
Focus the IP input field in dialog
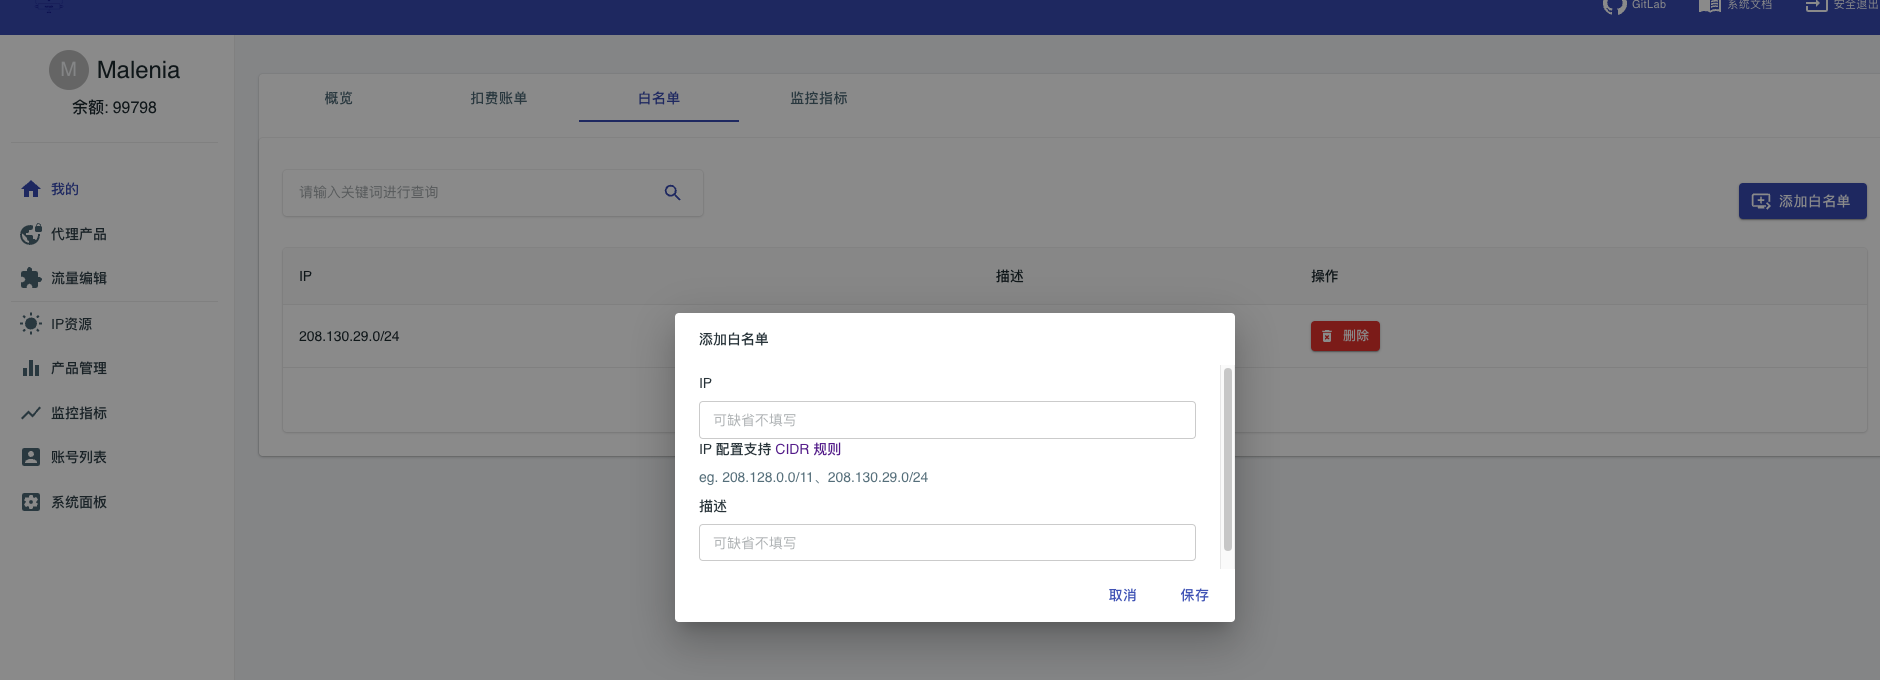[947, 420]
